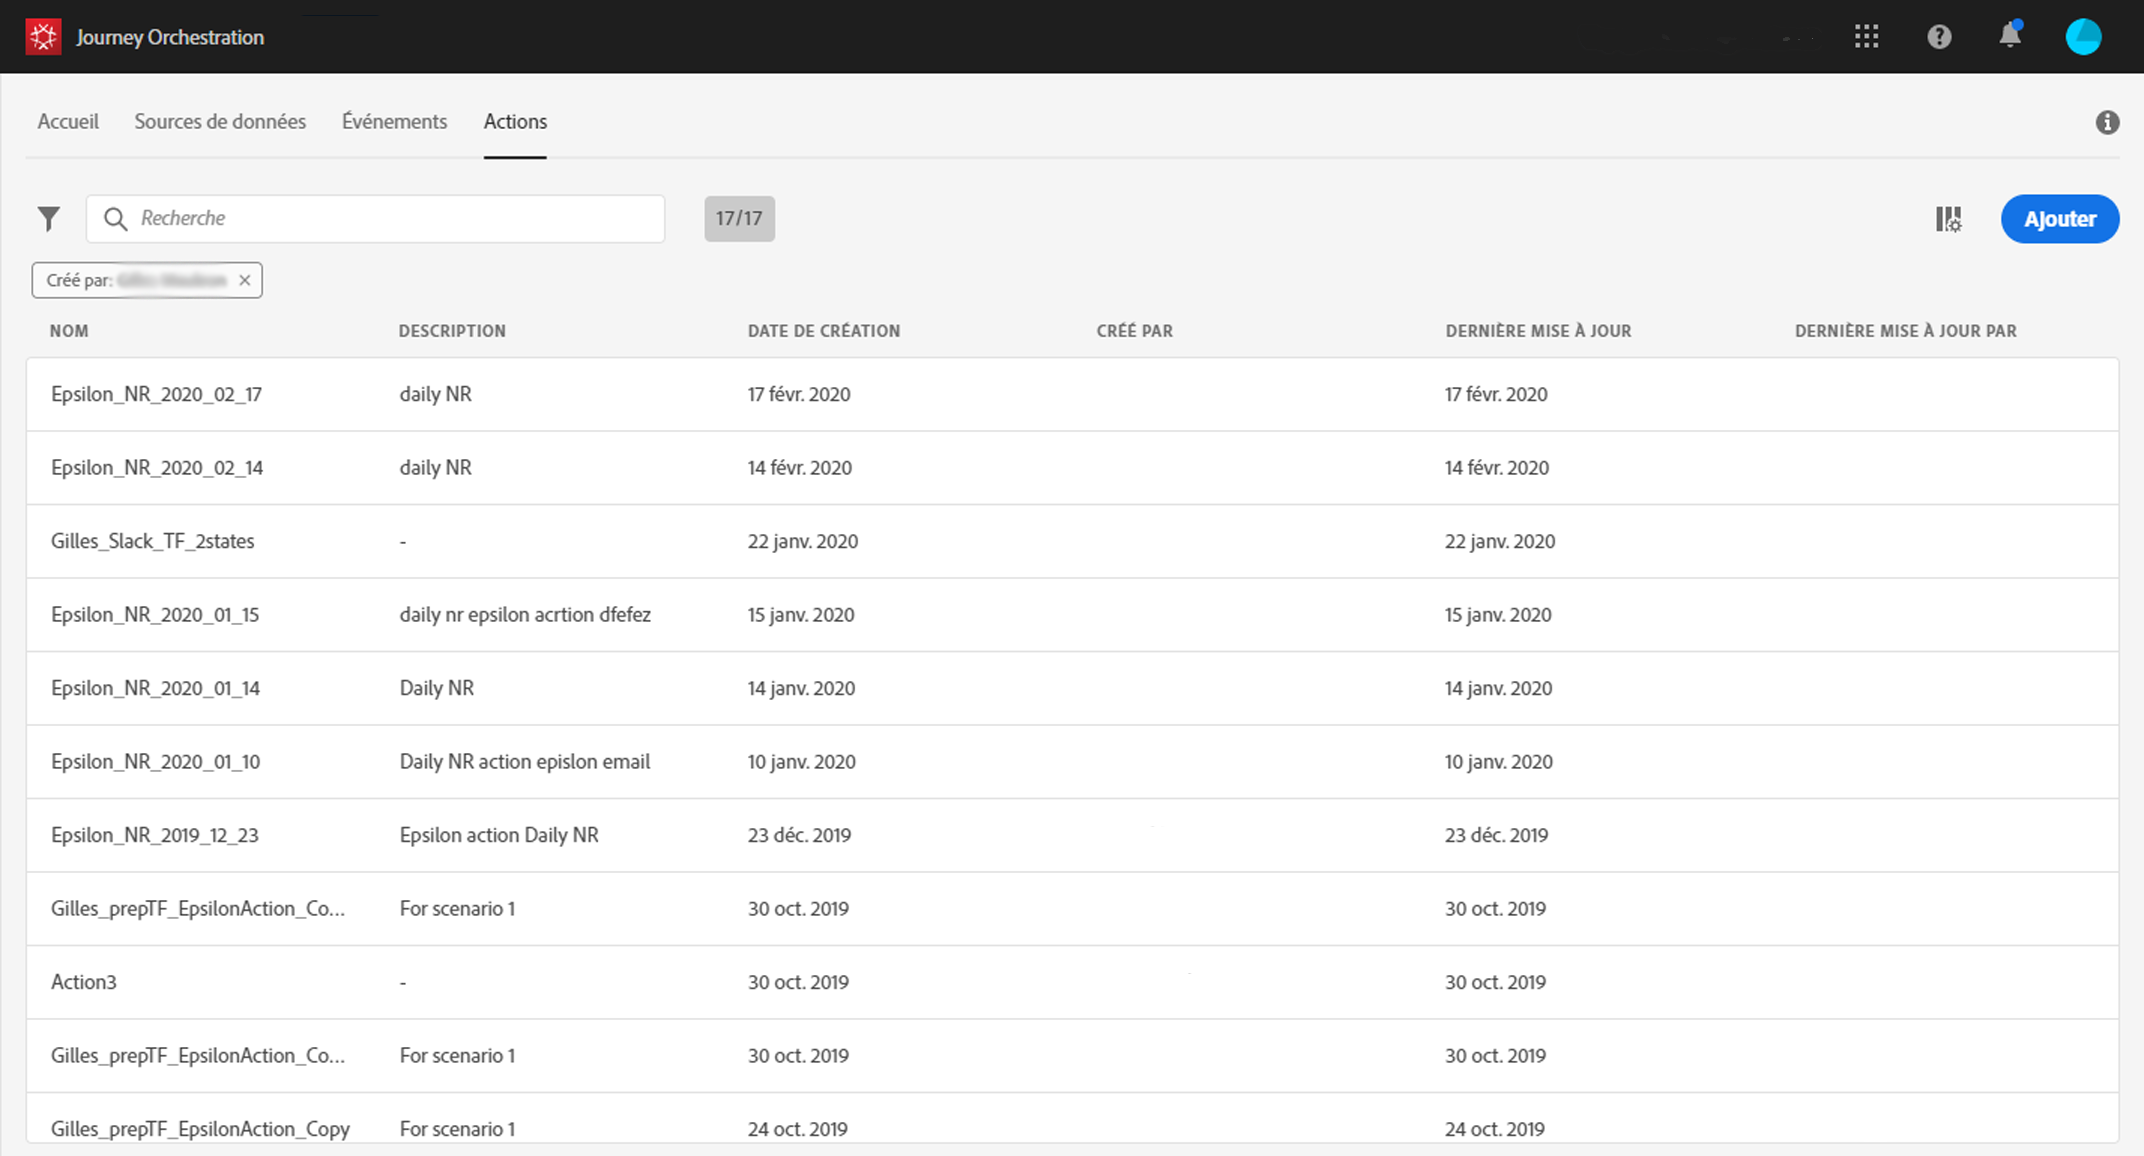The image size is (2144, 1156).
Task: Open the help question mark icon
Action: (1939, 37)
